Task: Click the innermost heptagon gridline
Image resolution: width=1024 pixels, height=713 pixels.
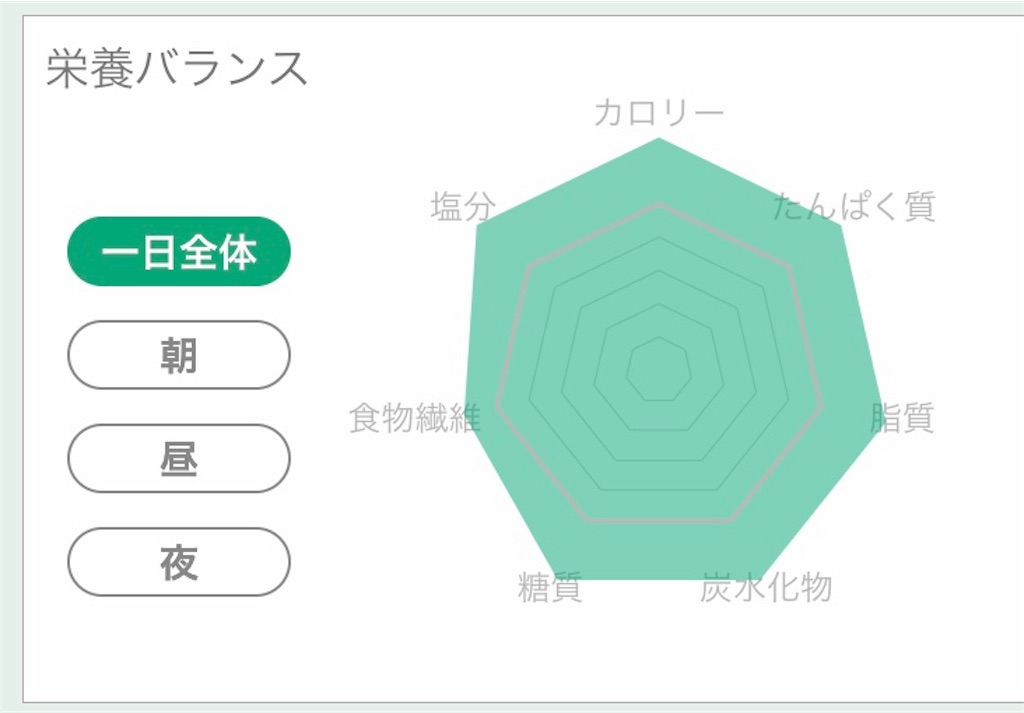Action: tap(660, 335)
